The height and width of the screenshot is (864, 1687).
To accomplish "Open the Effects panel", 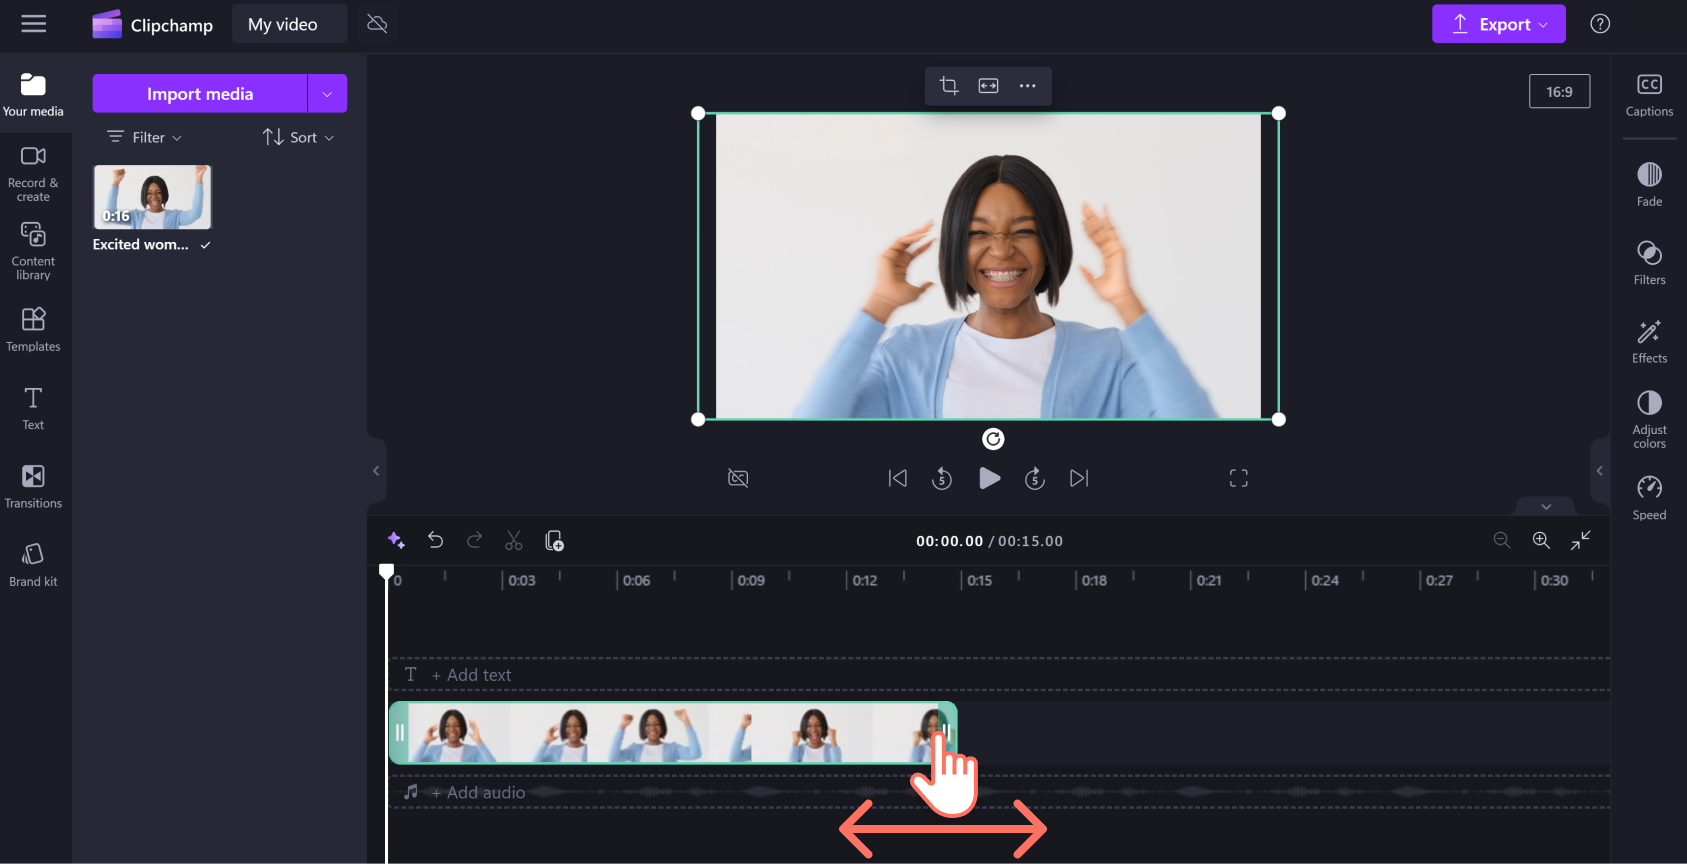I will 1649,341.
